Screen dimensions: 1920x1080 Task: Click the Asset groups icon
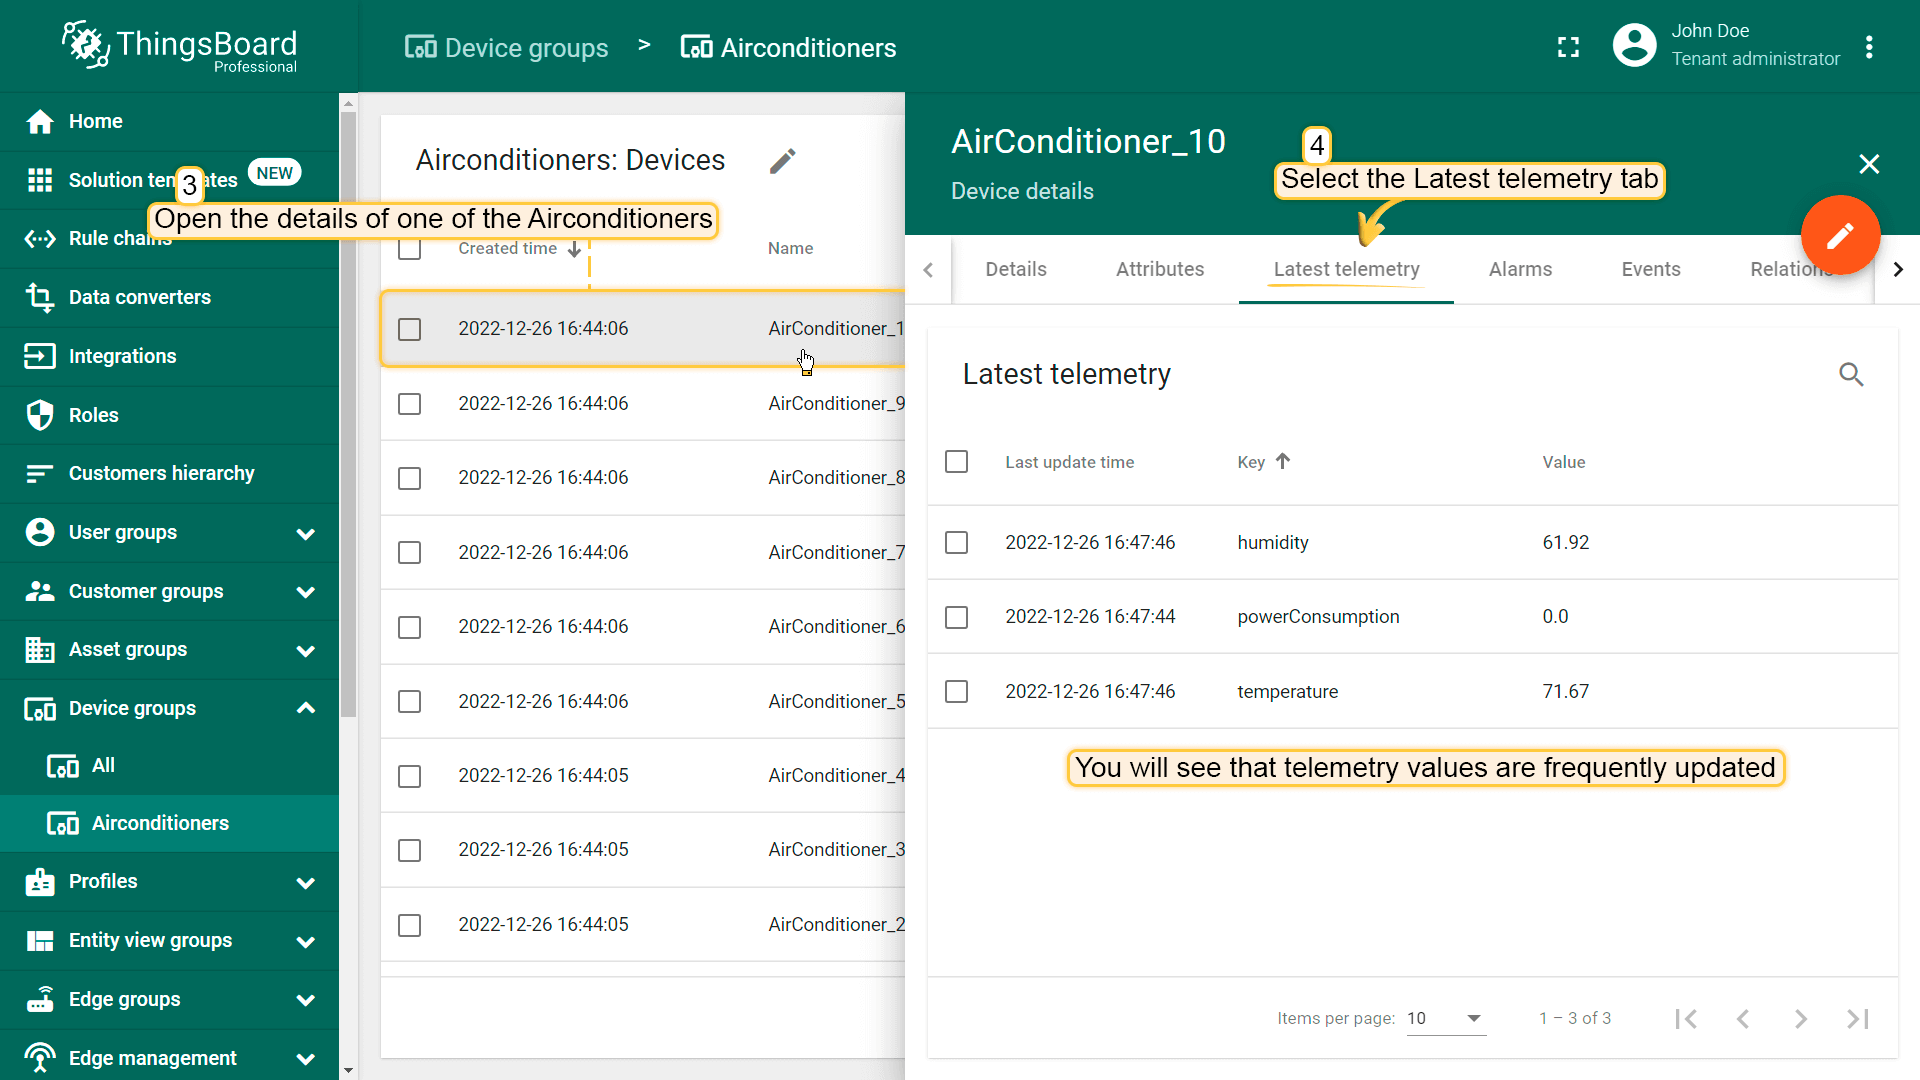pyautogui.click(x=40, y=650)
